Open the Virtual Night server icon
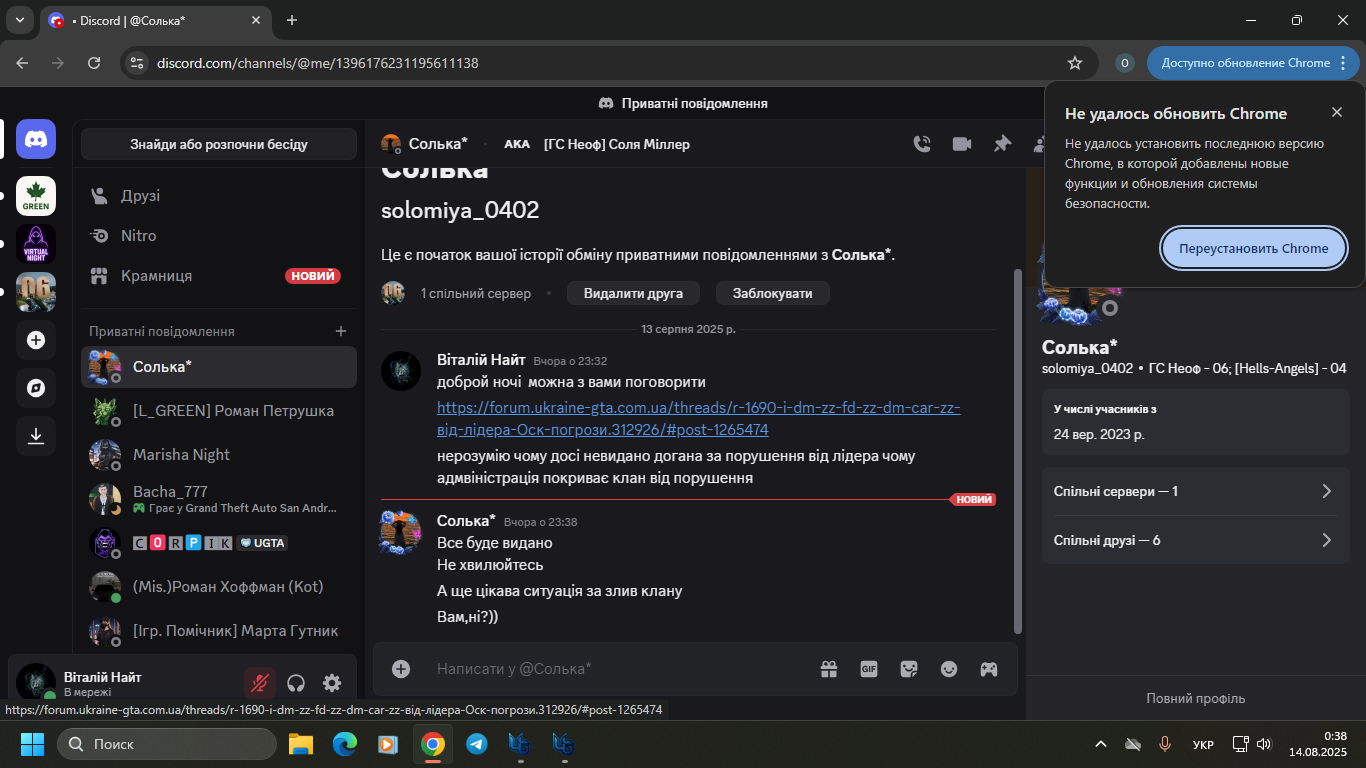This screenshot has width=1366, height=768. coord(36,244)
